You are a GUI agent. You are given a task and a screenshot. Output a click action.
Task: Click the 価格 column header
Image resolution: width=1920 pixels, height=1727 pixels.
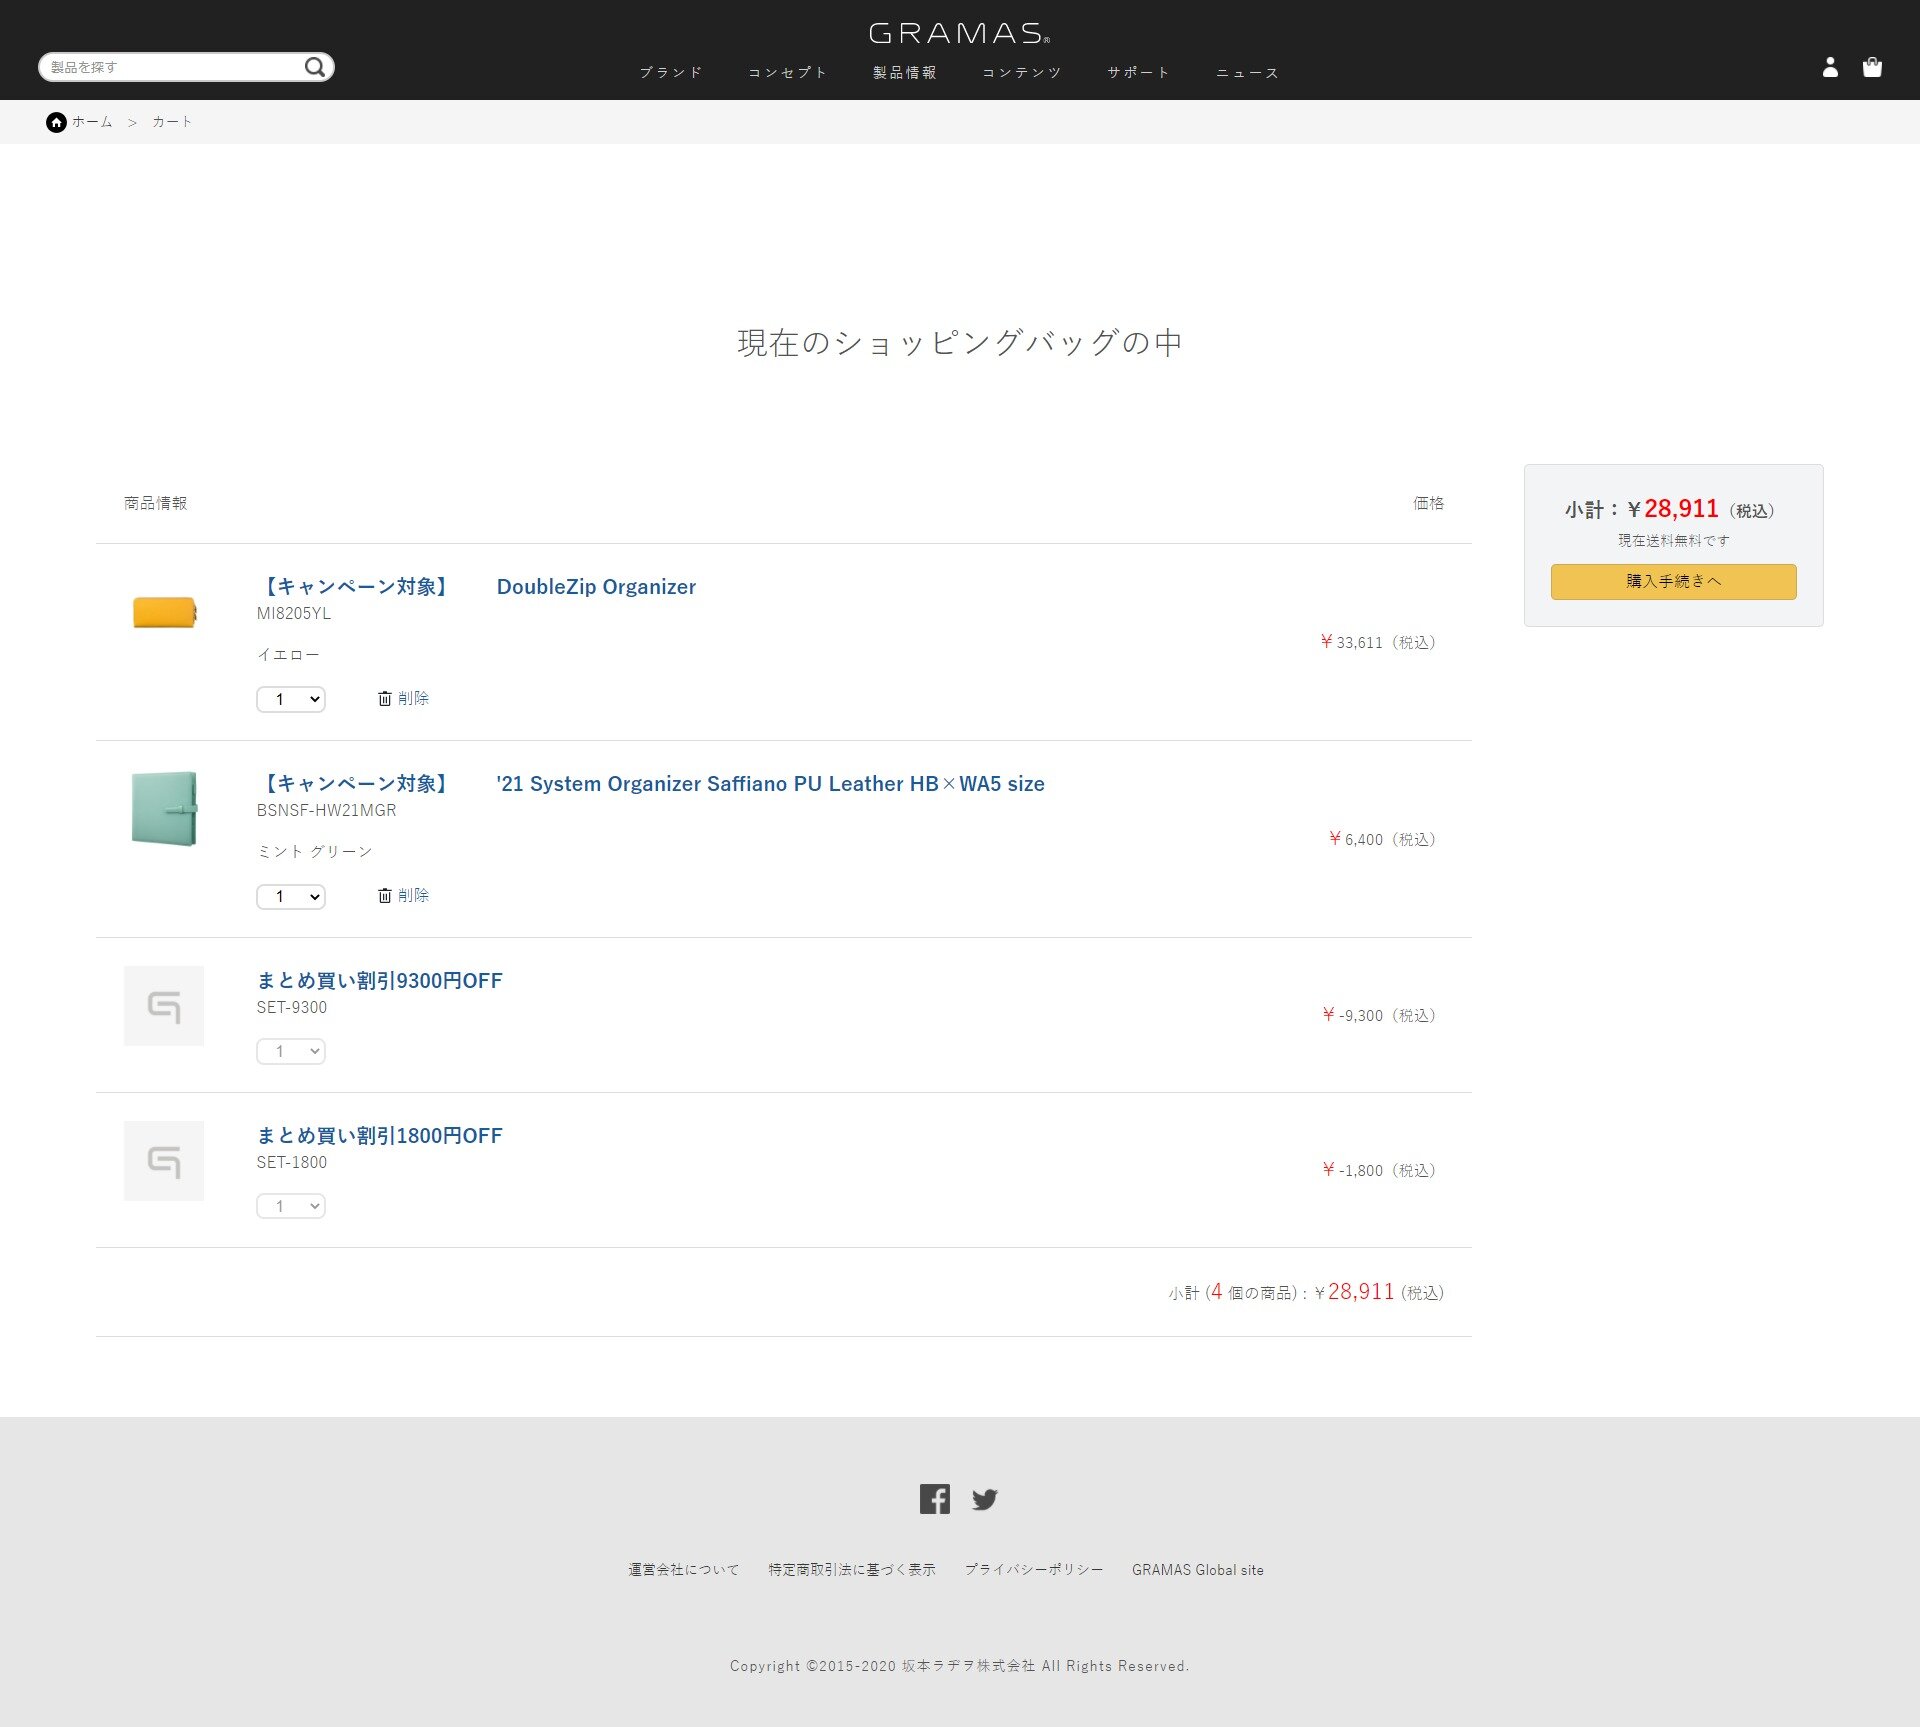click(1428, 503)
